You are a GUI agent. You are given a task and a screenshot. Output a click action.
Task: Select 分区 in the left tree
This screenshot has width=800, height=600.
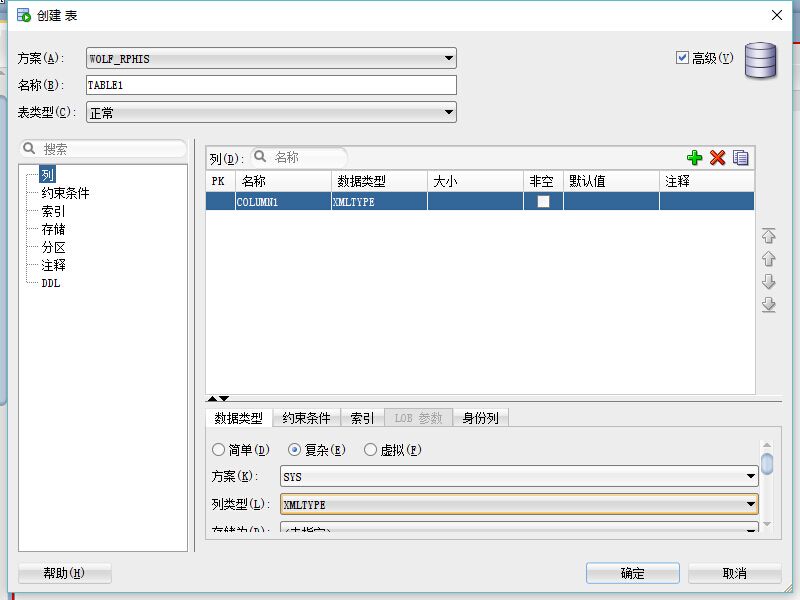53,247
